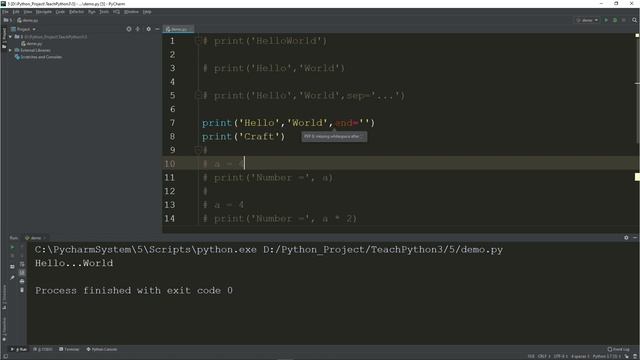Open the Code menu
This screenshot has height=360, width=640.
tap(60, 12)
